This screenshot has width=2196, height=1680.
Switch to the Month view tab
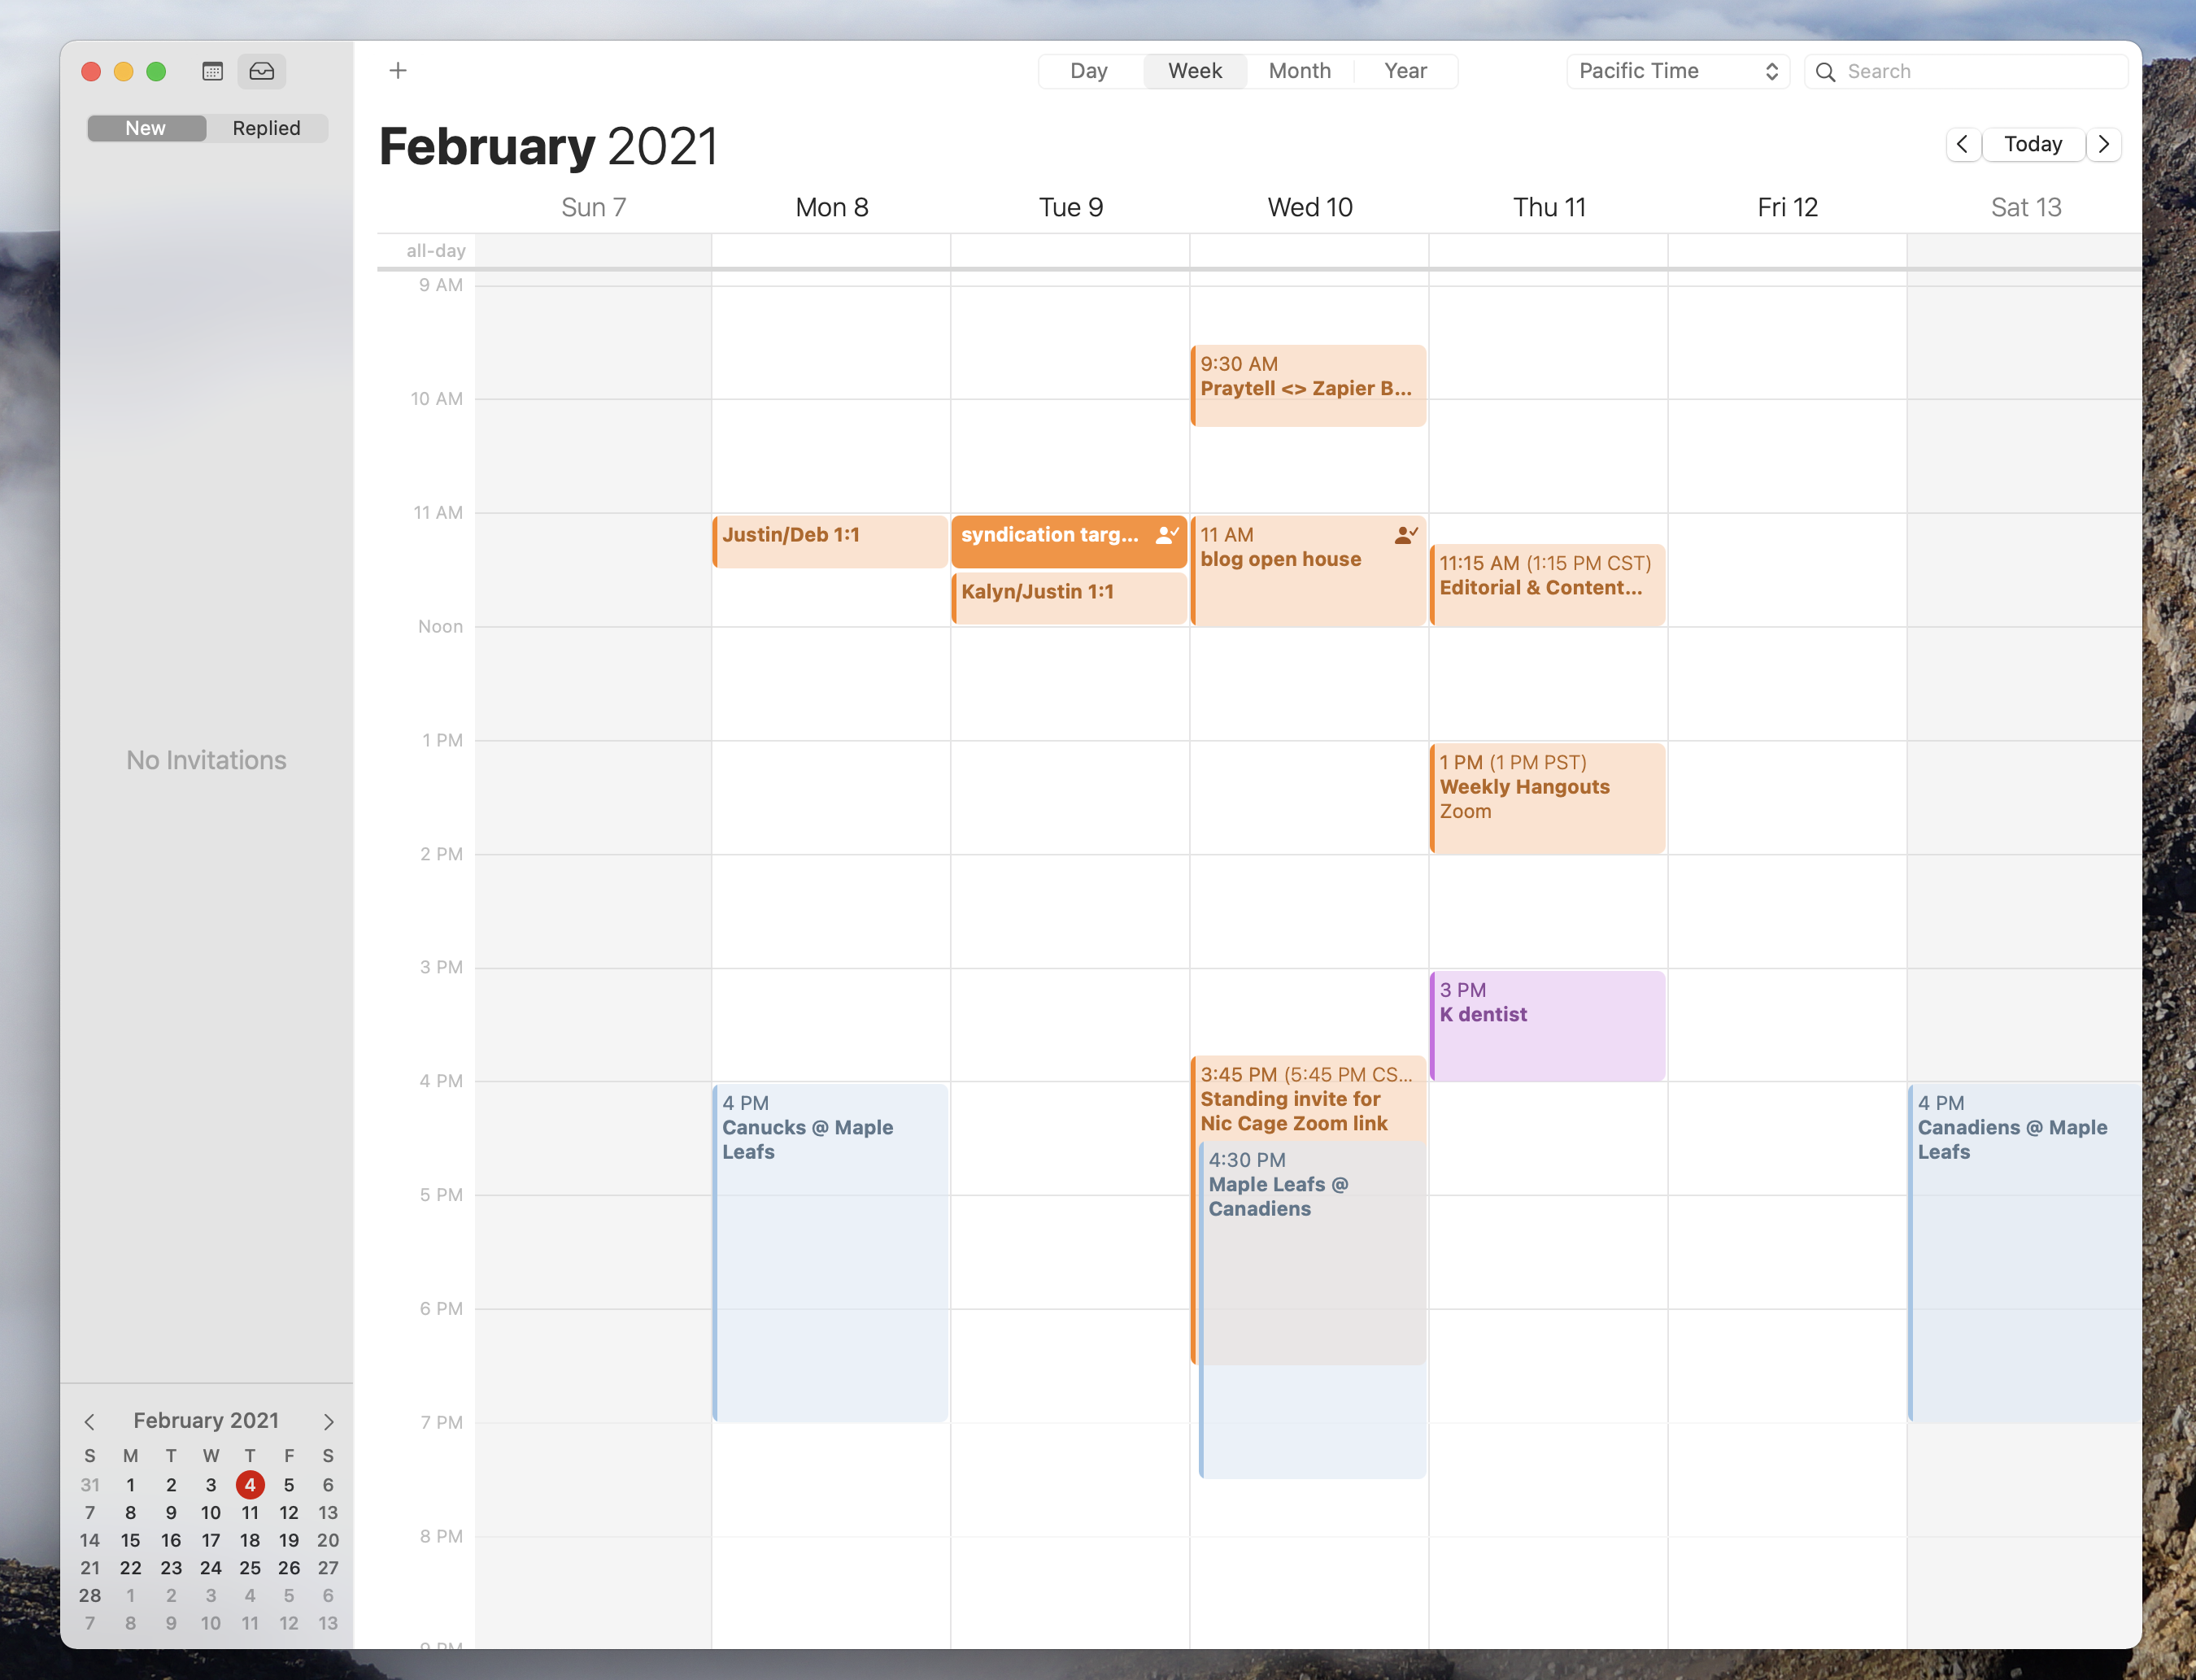pyautogui.click(x=1299, y=72)
